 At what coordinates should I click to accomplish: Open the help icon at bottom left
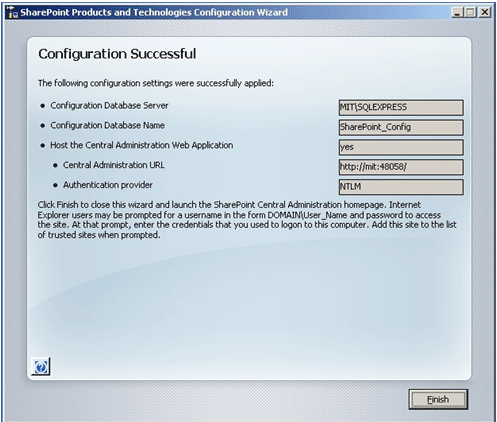pos(41,367)
